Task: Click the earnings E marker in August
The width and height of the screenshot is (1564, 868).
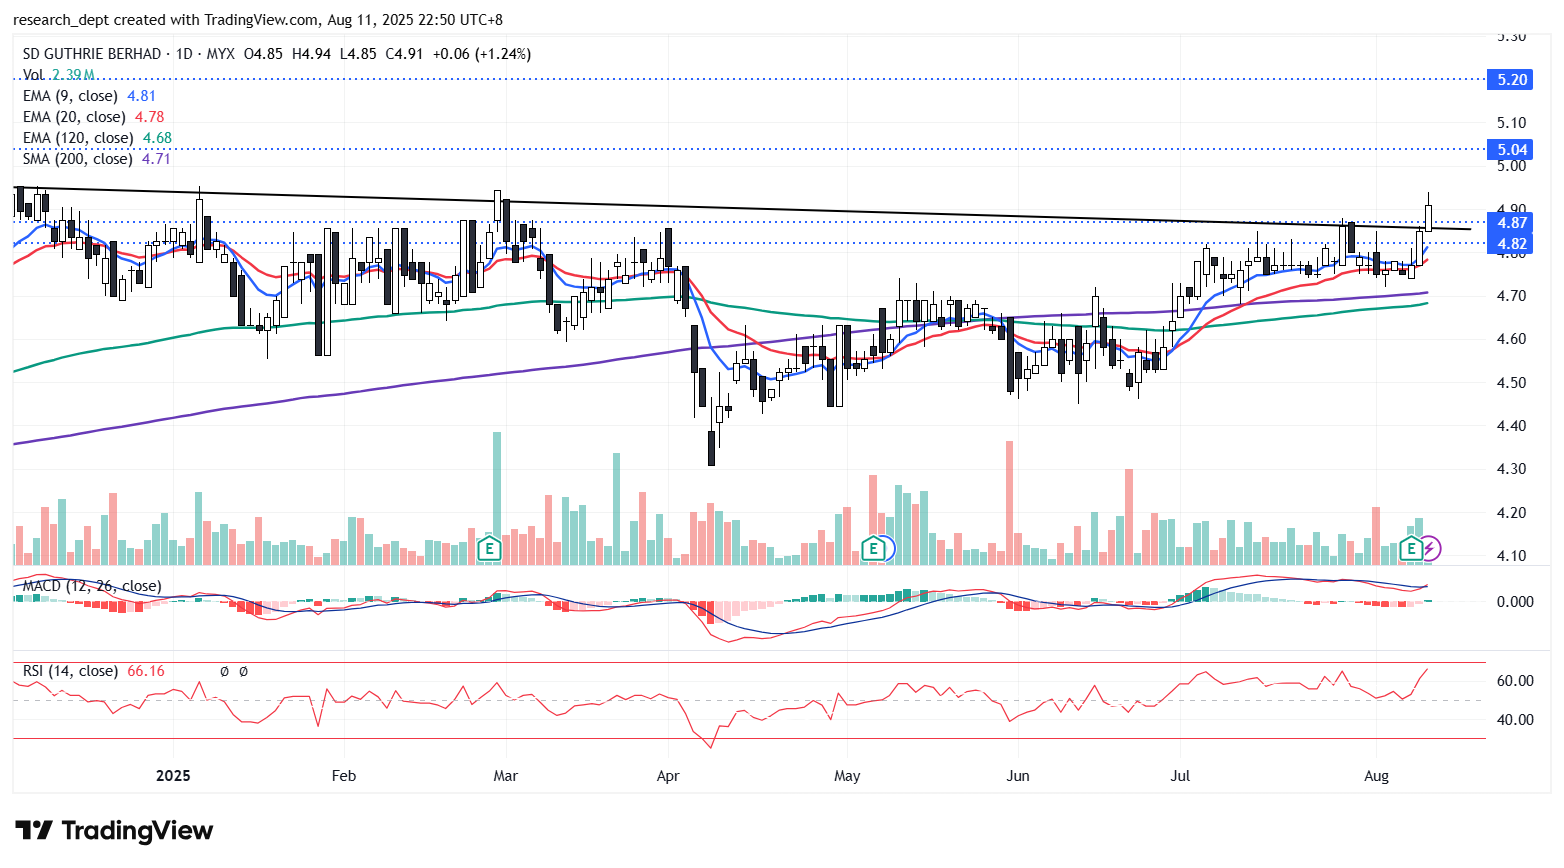Action: (x=1411, y=548)
